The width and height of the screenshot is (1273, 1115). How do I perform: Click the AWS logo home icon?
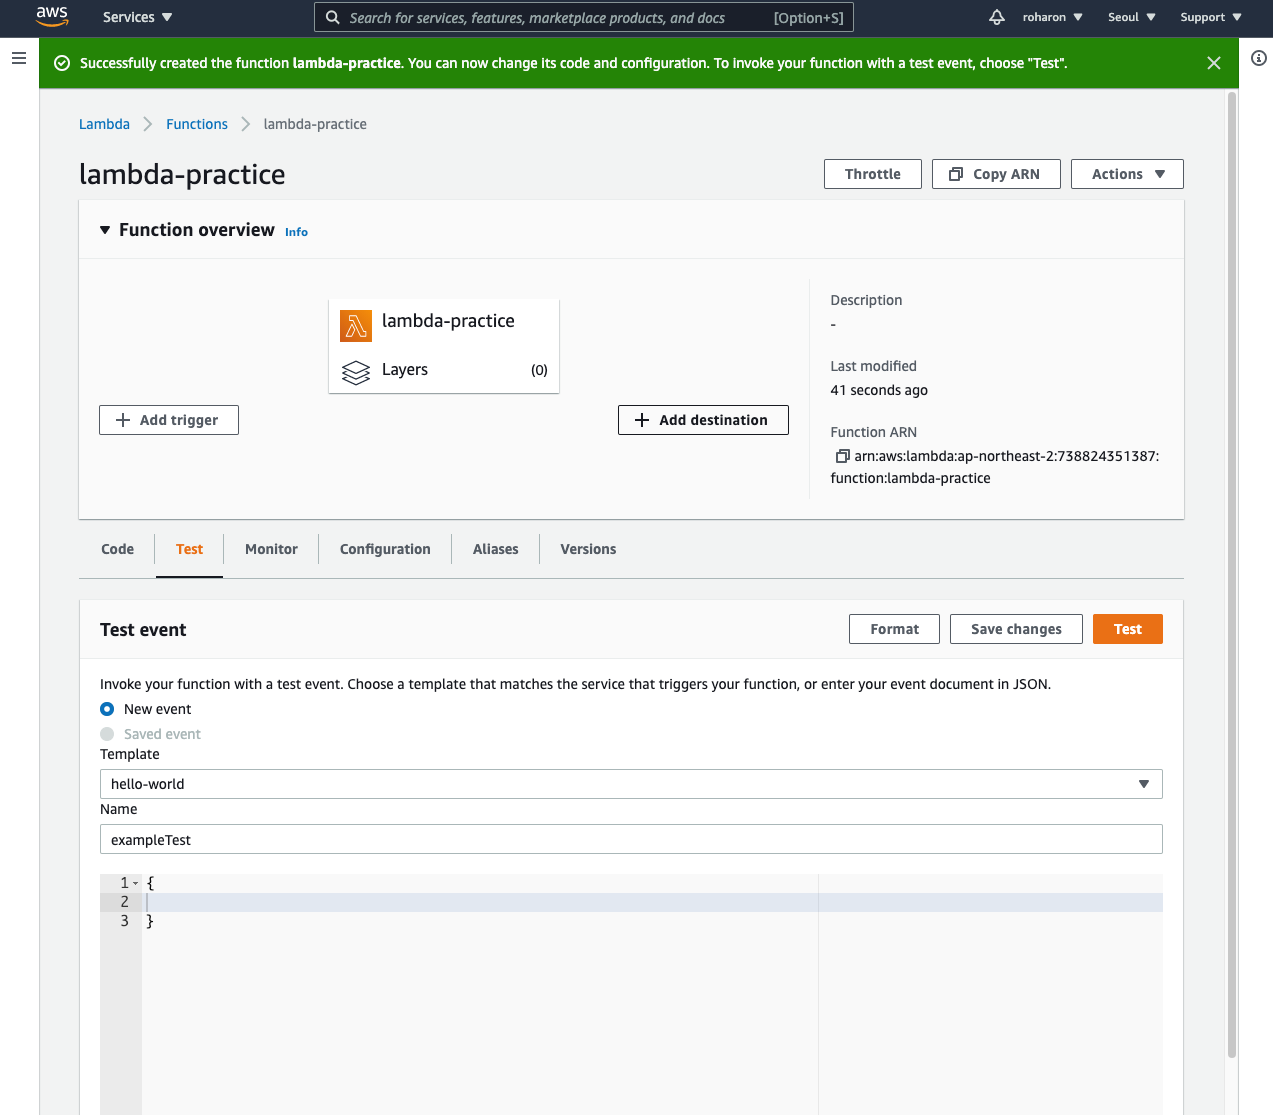(x=52, y=17)
